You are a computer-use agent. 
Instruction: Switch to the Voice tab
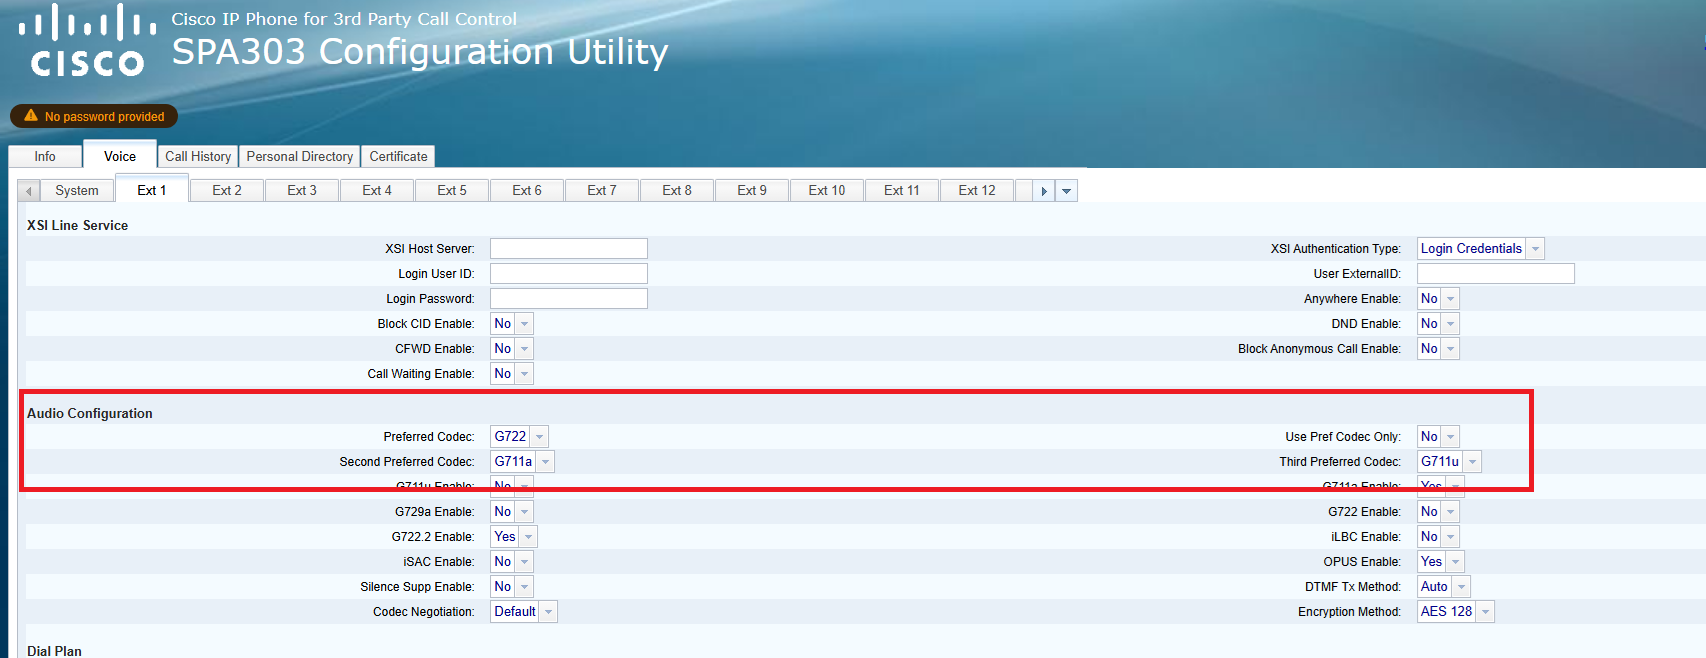pyautogui.click(x=120, y=156)
